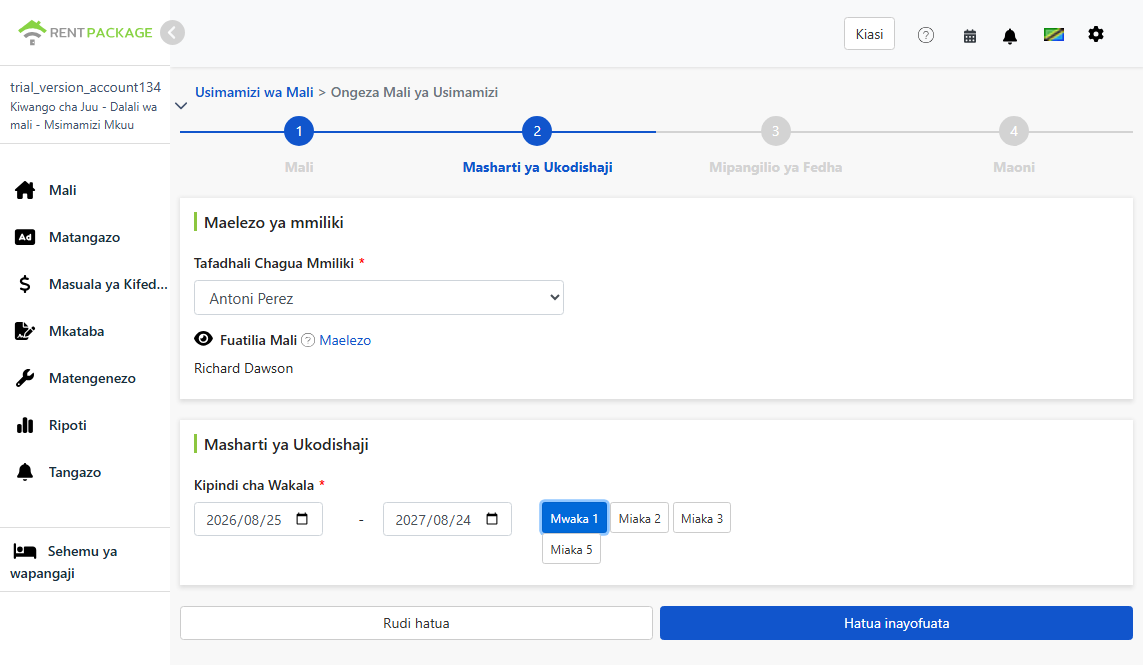Open Matangazo menu item in sidebar
This screenshot has width=1143, height=665.
point(85,237)
